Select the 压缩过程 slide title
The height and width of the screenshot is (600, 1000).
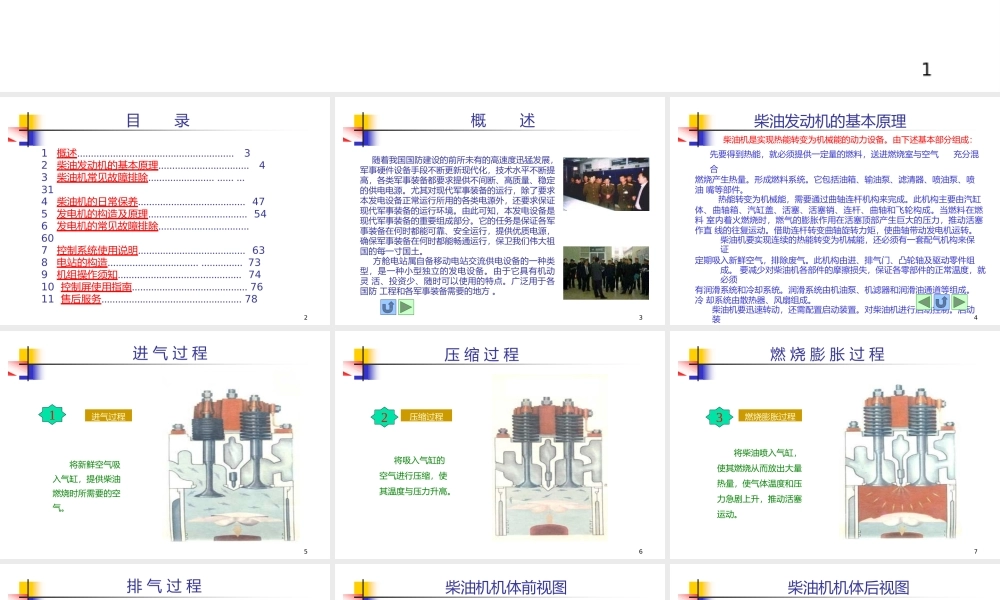click(x=482, y=355)
